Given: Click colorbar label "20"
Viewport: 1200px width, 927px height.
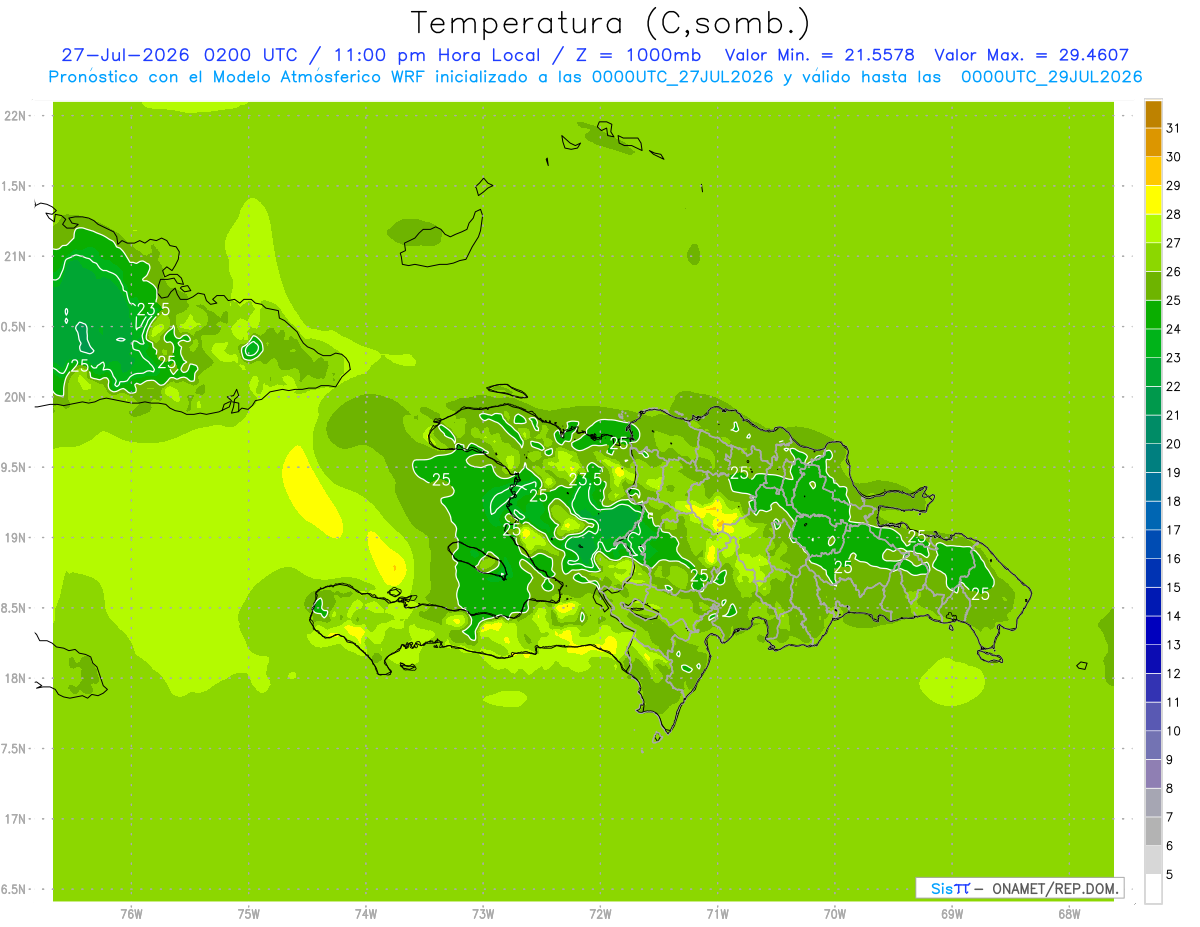Looking at the screenshot, I should pyautogui.click(x=1173, y=444).
